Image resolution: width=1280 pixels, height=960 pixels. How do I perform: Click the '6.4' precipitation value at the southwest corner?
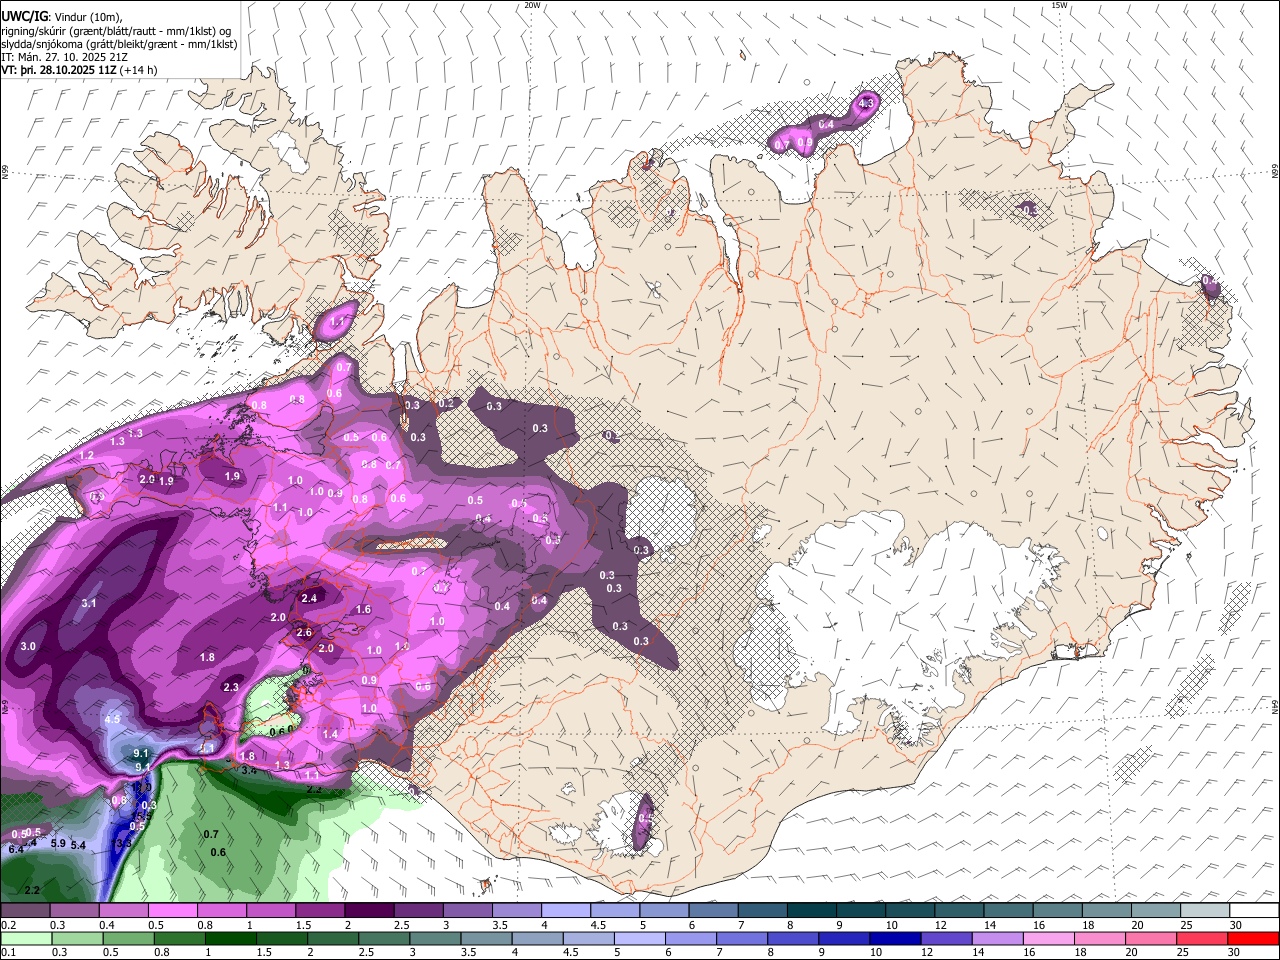15,849
